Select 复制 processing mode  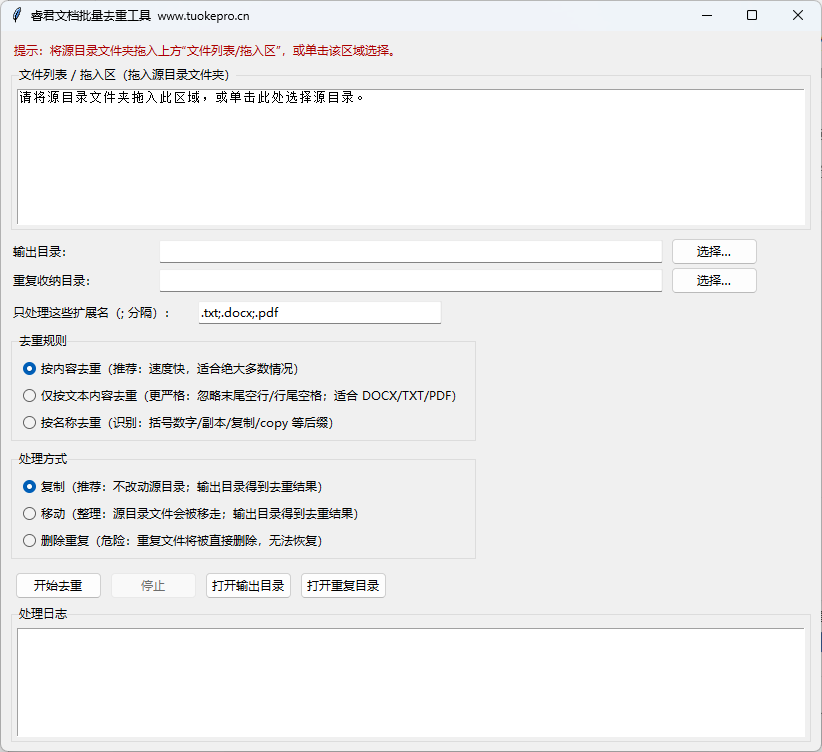[29, 487]
